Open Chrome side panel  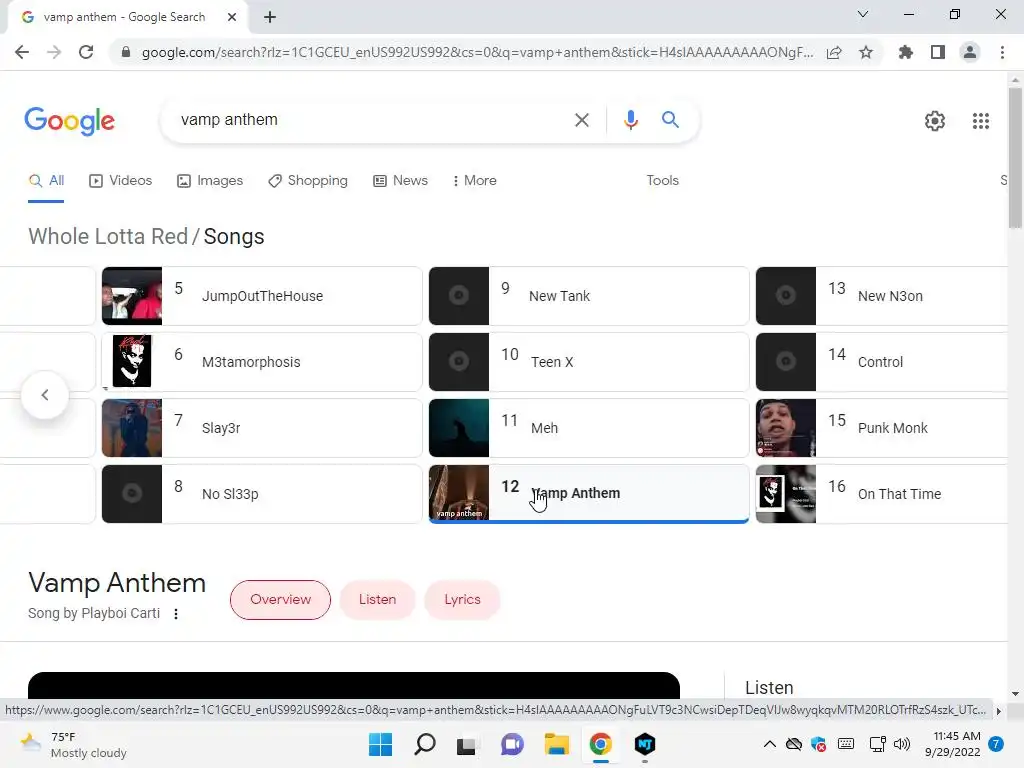coord(938,52)
